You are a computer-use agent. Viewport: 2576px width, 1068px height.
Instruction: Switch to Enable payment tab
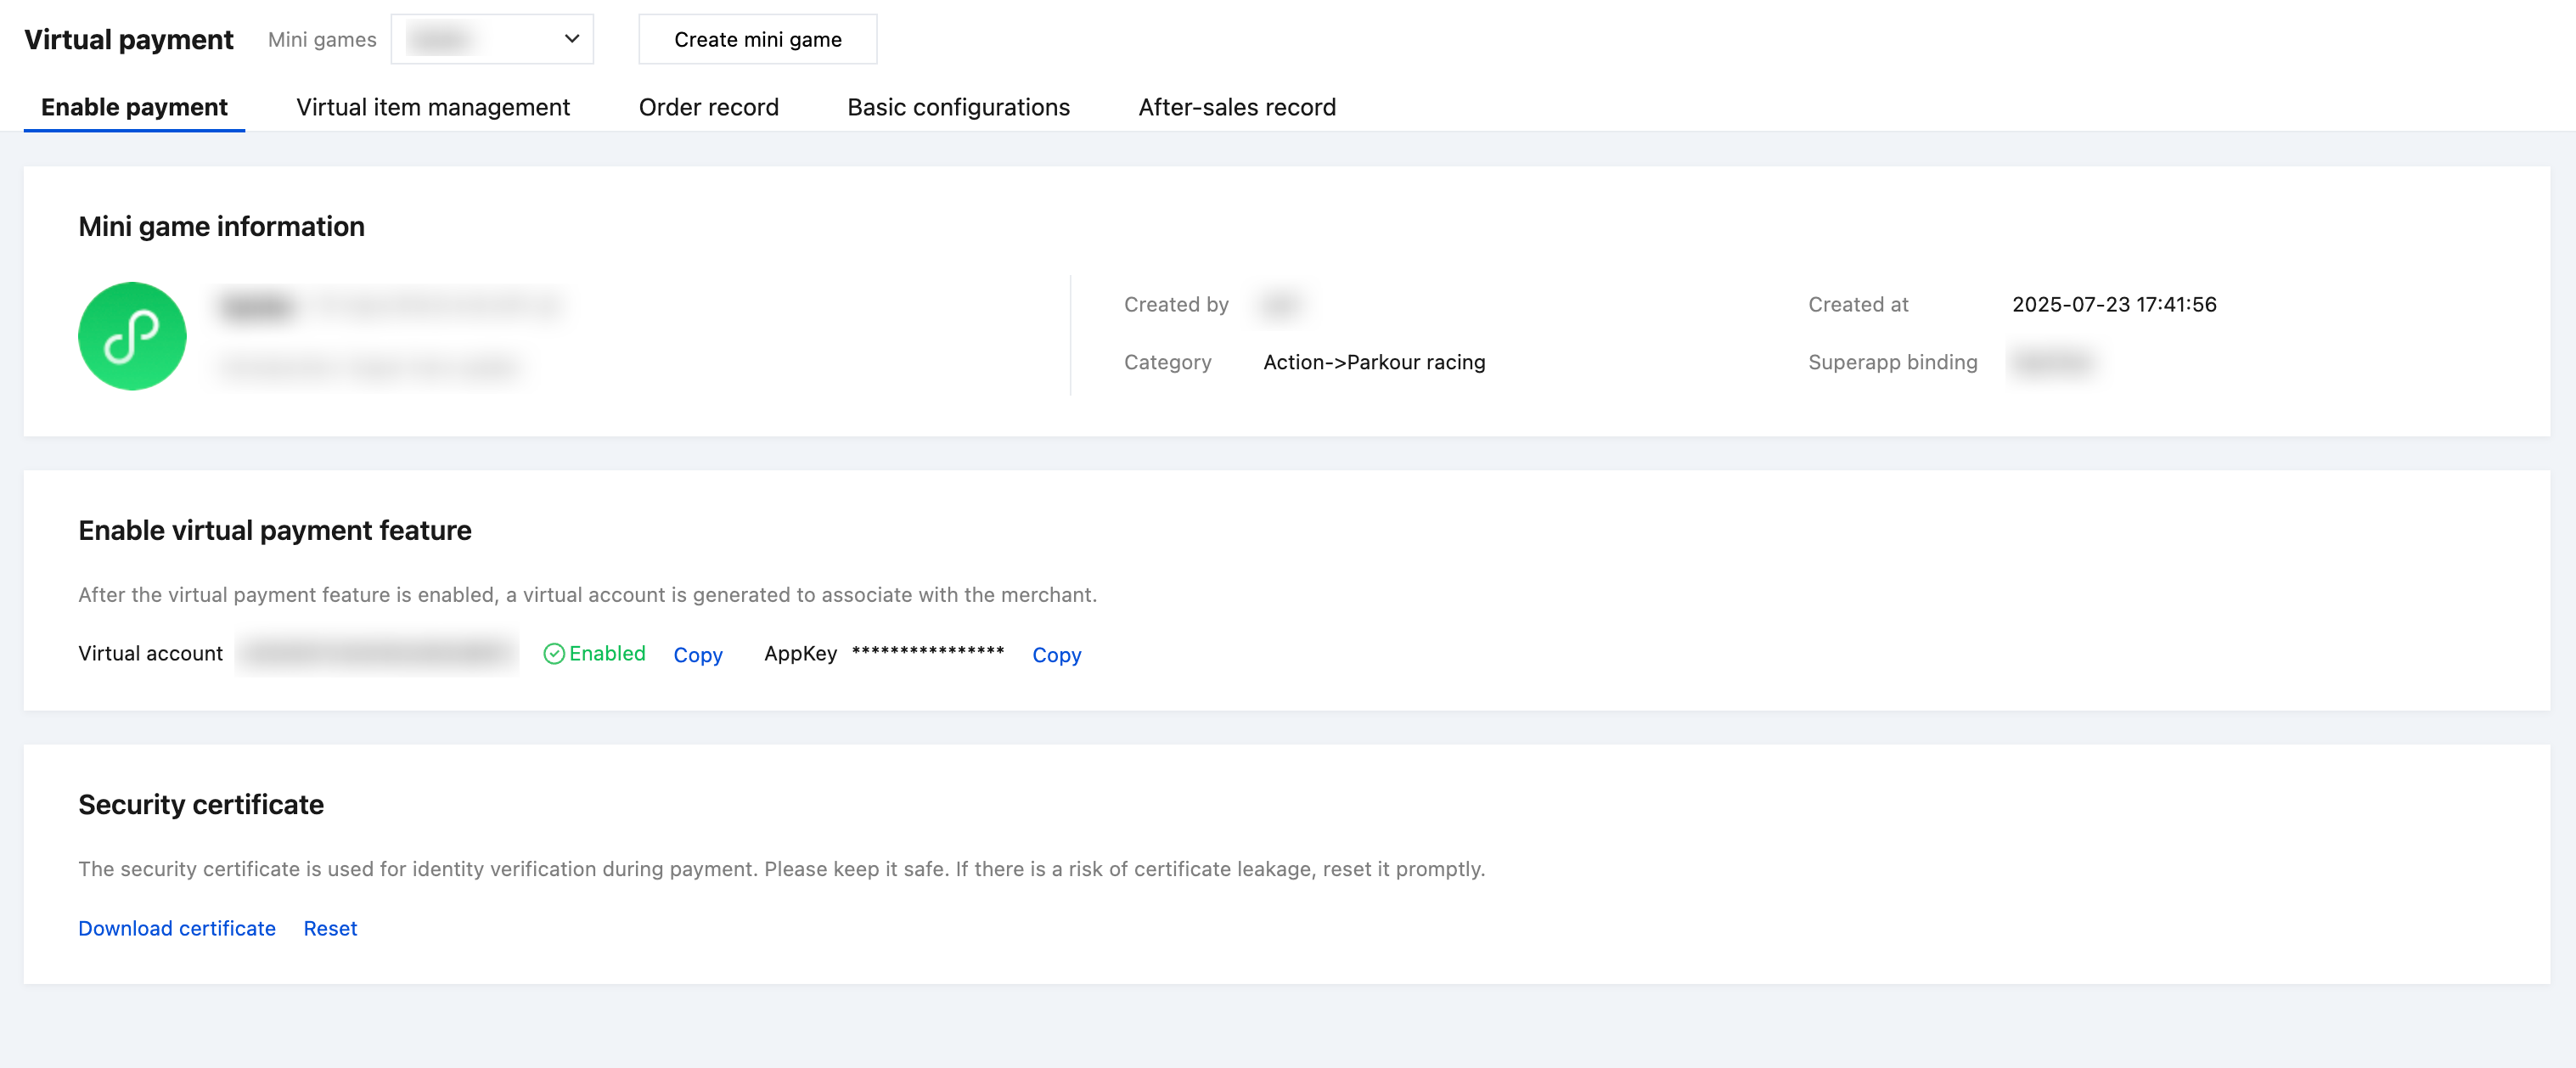click(134, 107)
